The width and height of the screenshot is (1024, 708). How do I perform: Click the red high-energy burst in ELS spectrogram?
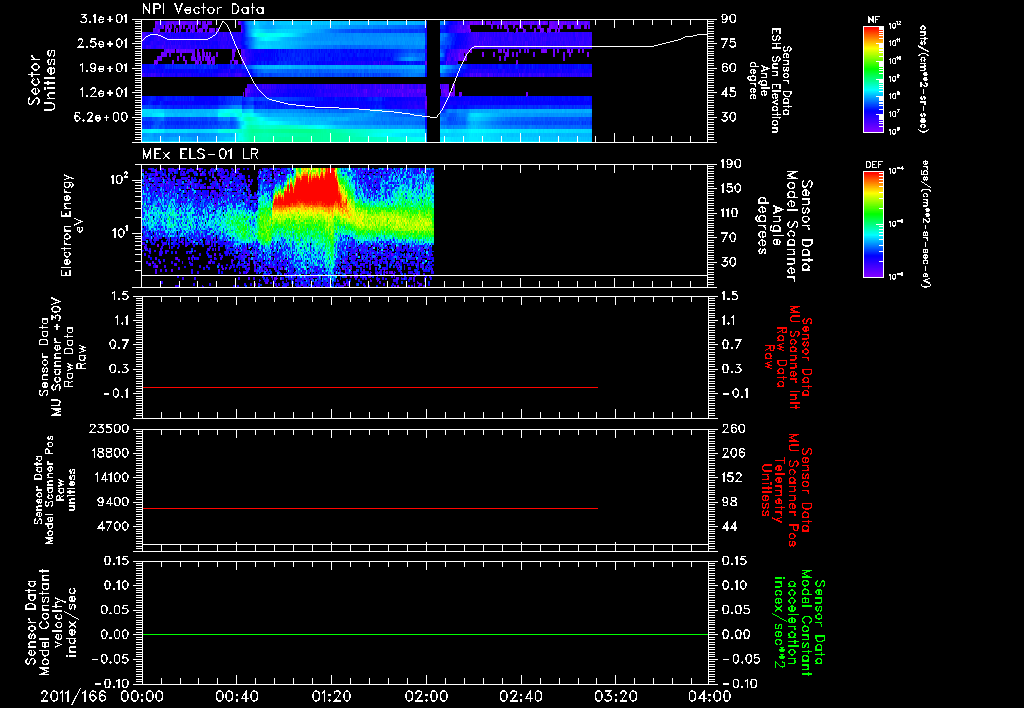click(x=311, y=188)
